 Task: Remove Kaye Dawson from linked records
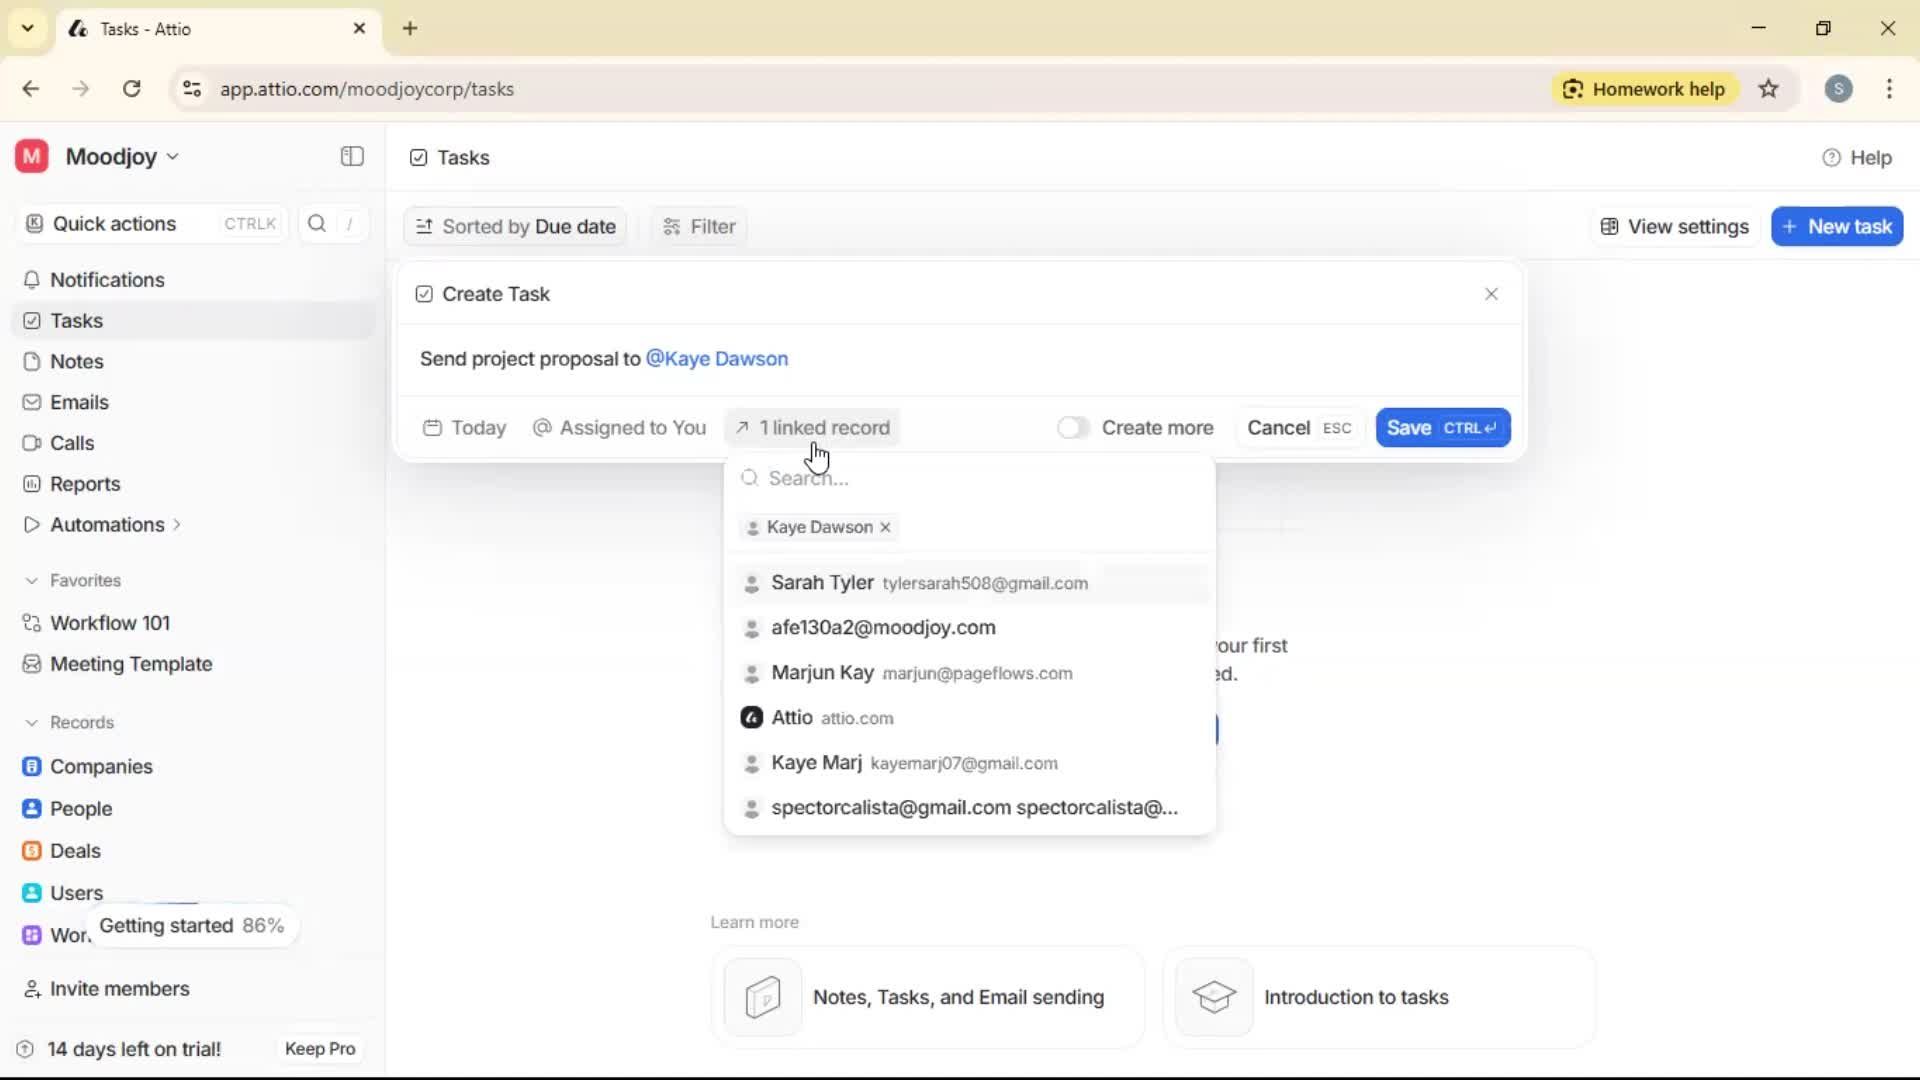click(x=886, y=527)
